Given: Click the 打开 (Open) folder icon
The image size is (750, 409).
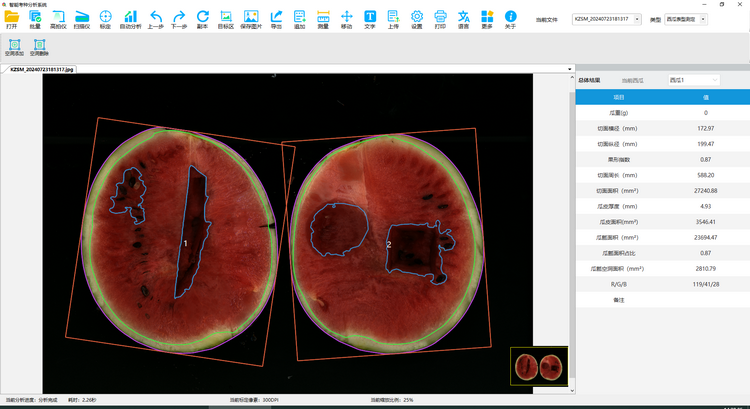Looking at the screenshot, I should pos(12,19).
